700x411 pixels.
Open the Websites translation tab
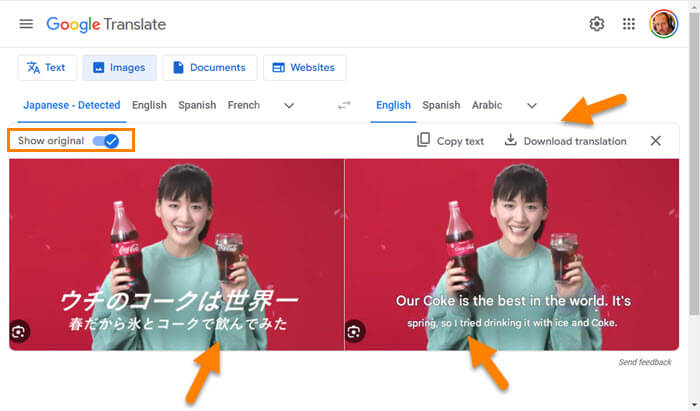pyautogui.click(x=304, y=68)
